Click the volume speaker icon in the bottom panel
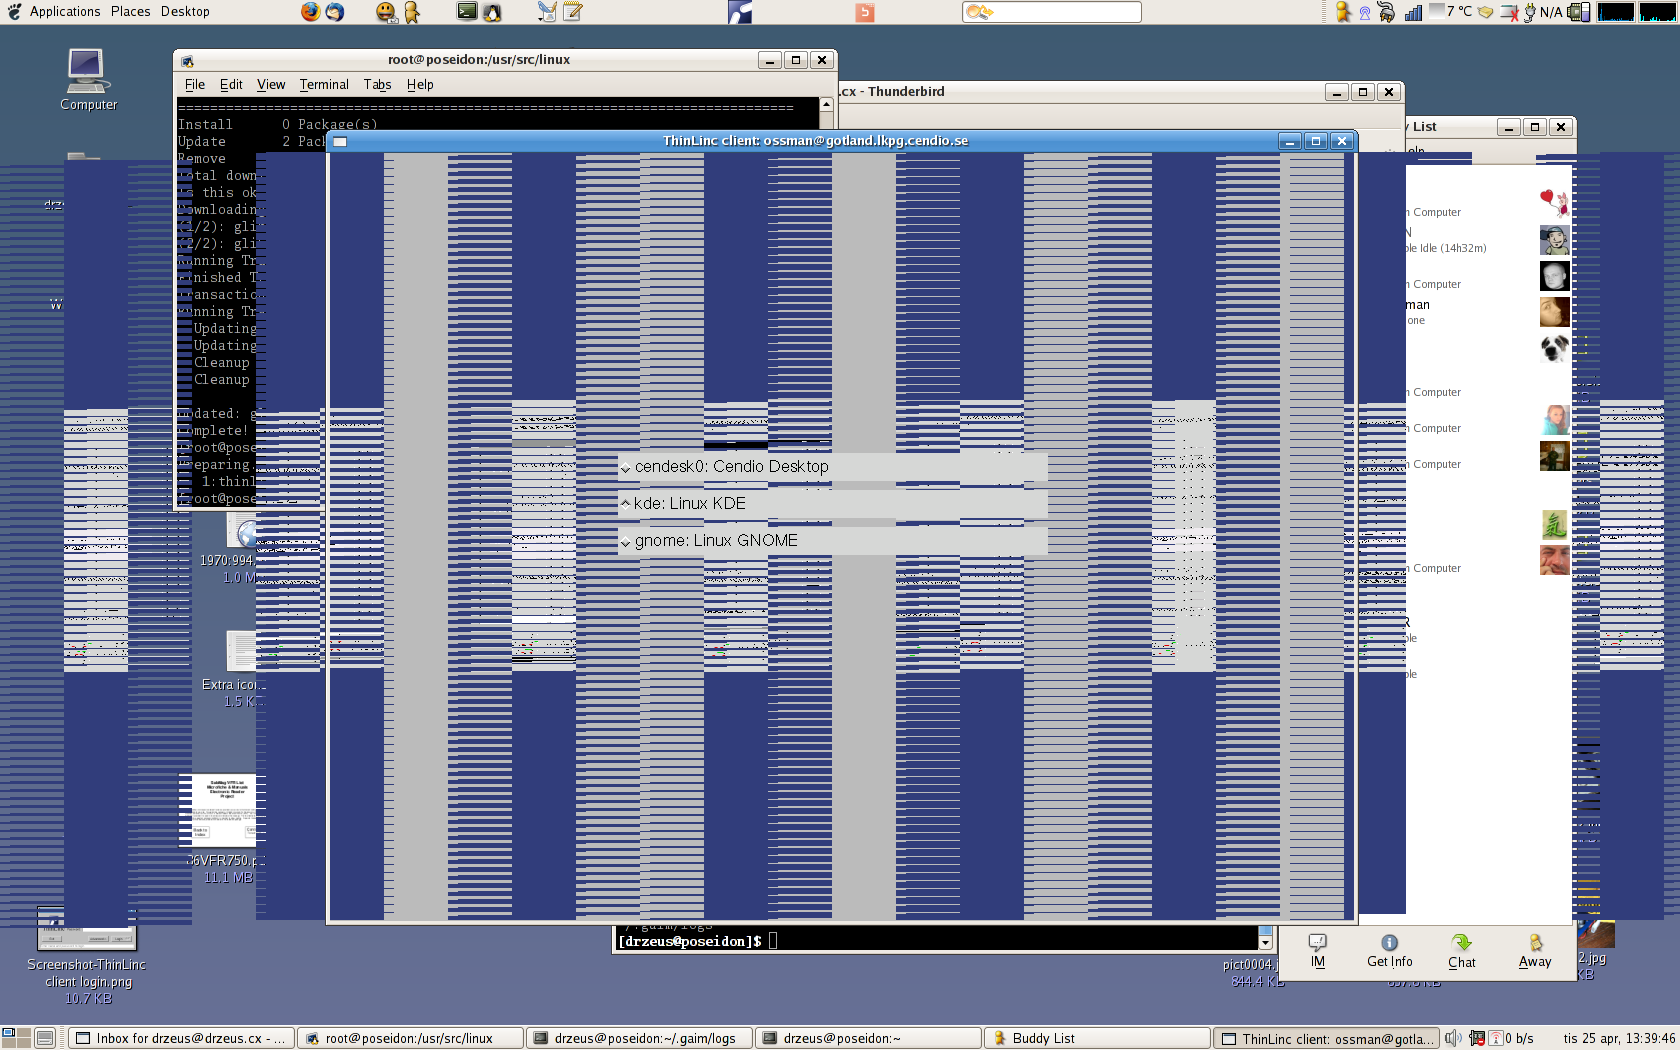 [x=1452, y=1038]
